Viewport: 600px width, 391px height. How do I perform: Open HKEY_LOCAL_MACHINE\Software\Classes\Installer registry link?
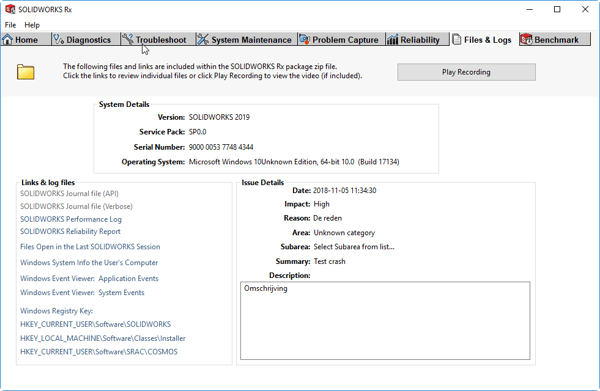coord(103,338)
